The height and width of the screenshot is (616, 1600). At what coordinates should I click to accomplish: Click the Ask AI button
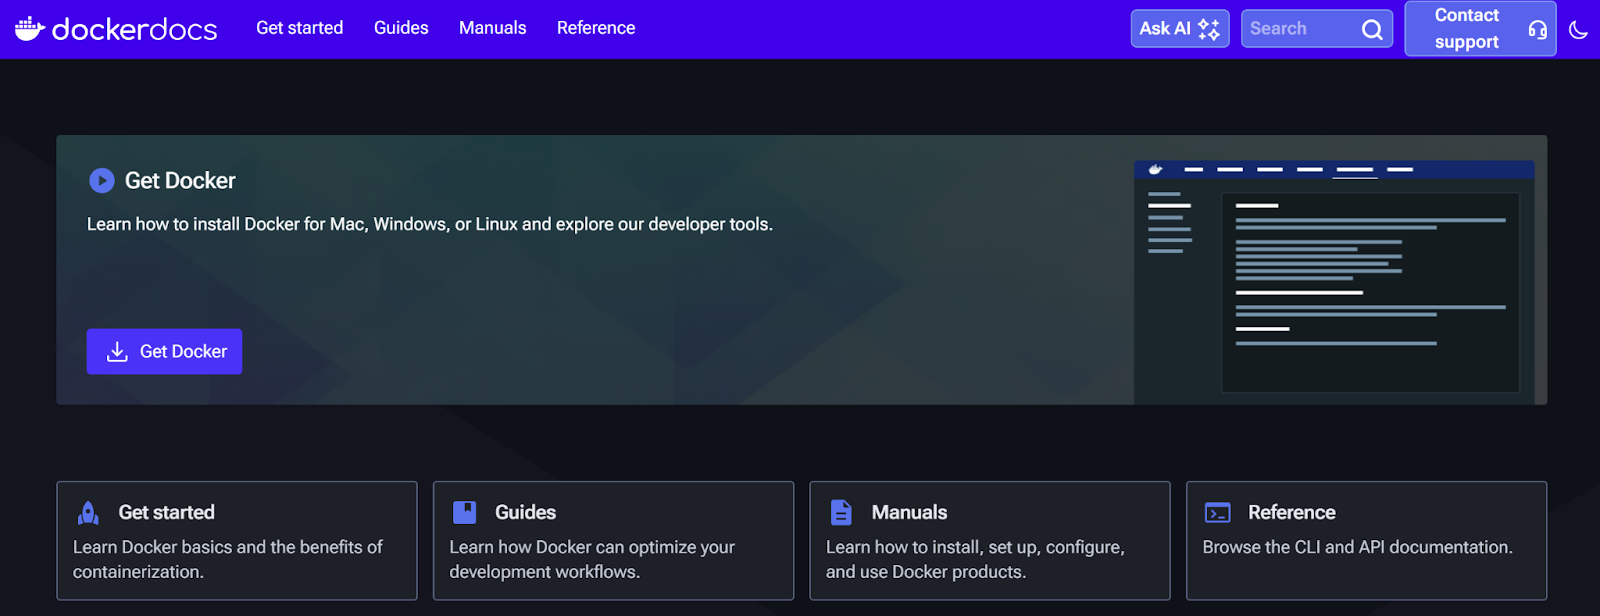tap(1180, 29)
